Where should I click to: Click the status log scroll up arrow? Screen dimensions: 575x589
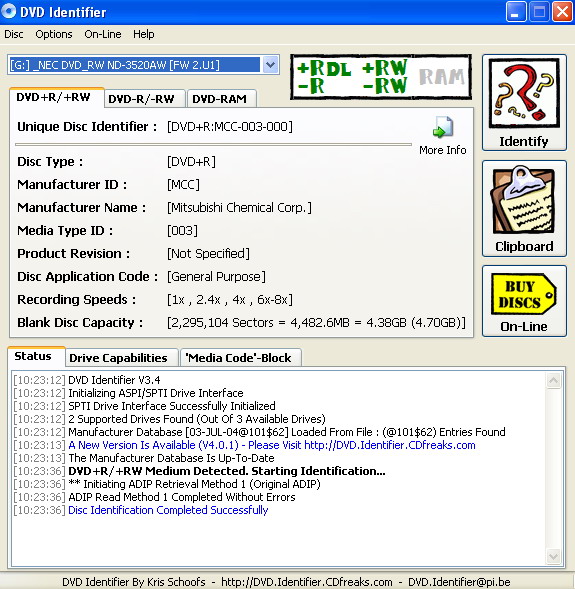tap(554, 381)
